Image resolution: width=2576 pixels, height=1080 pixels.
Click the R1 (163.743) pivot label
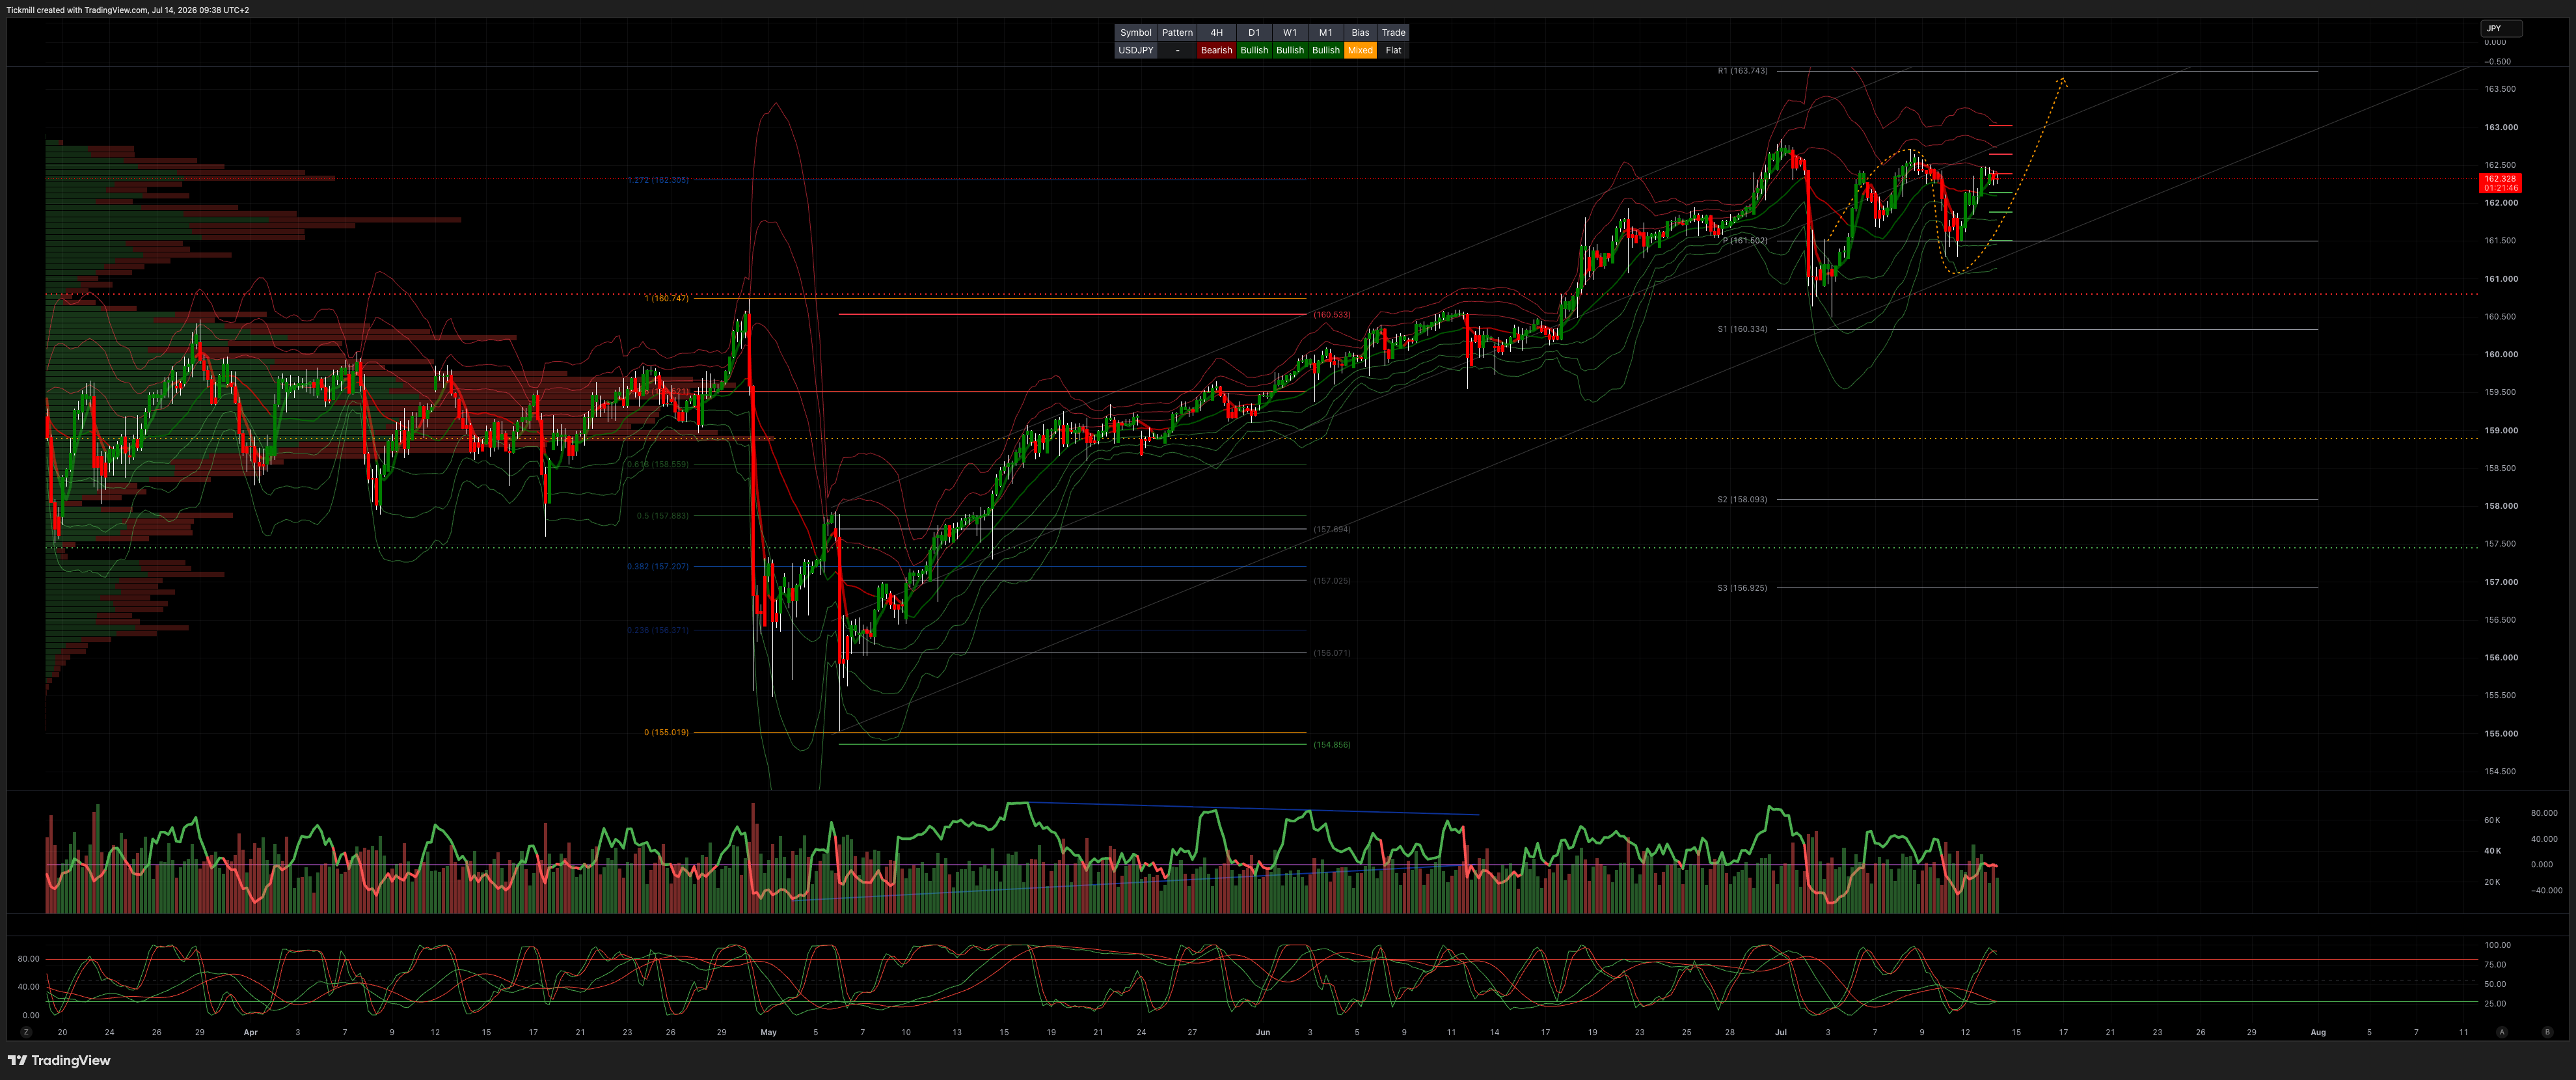1742,71
